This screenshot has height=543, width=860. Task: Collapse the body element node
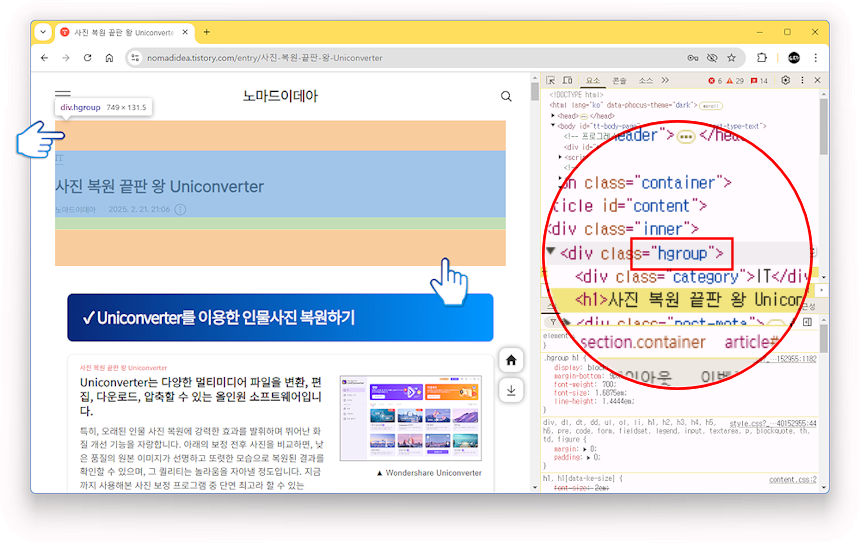(x=553, y=126)
